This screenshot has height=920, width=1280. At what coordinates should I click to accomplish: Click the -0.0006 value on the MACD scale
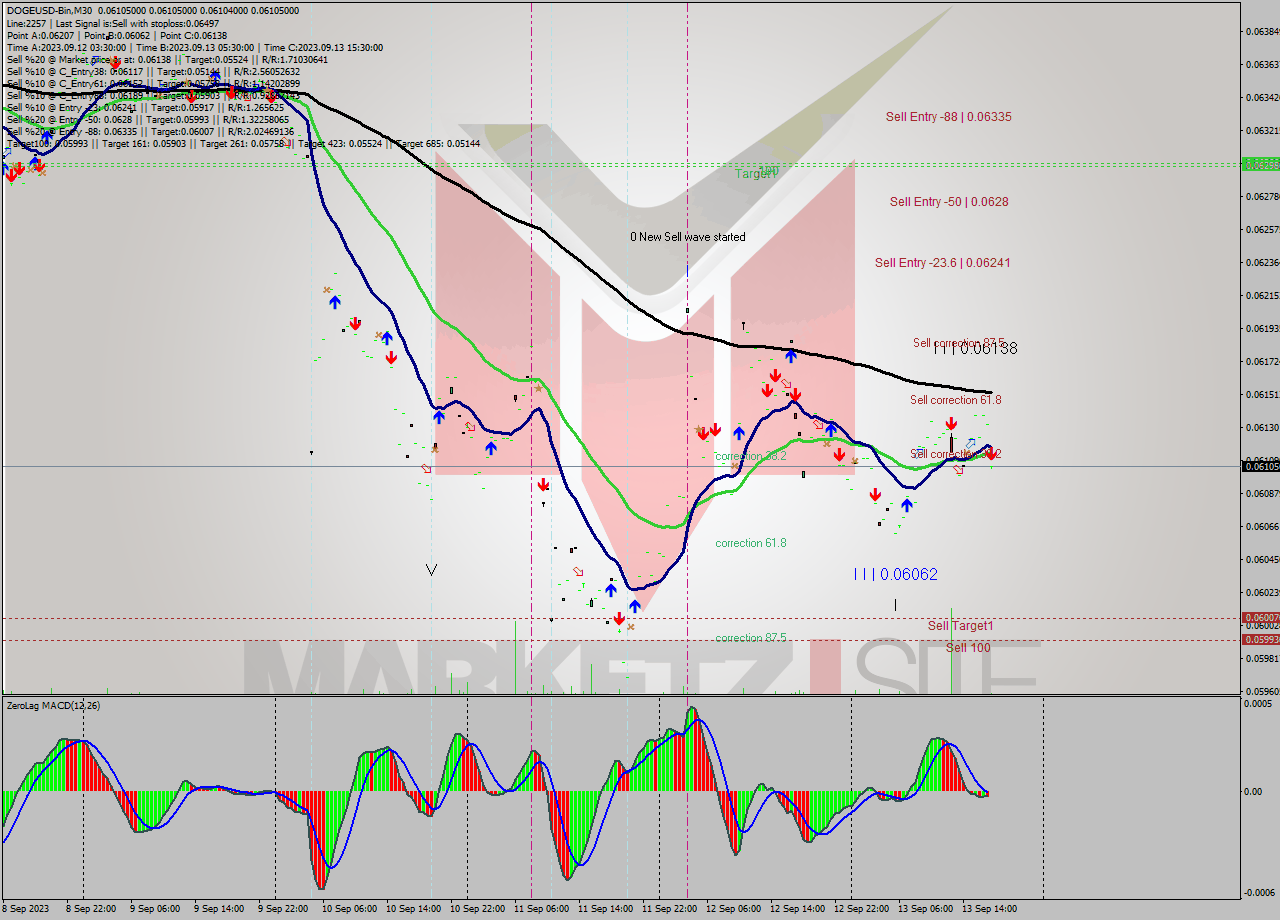(x=1258, y=893)
